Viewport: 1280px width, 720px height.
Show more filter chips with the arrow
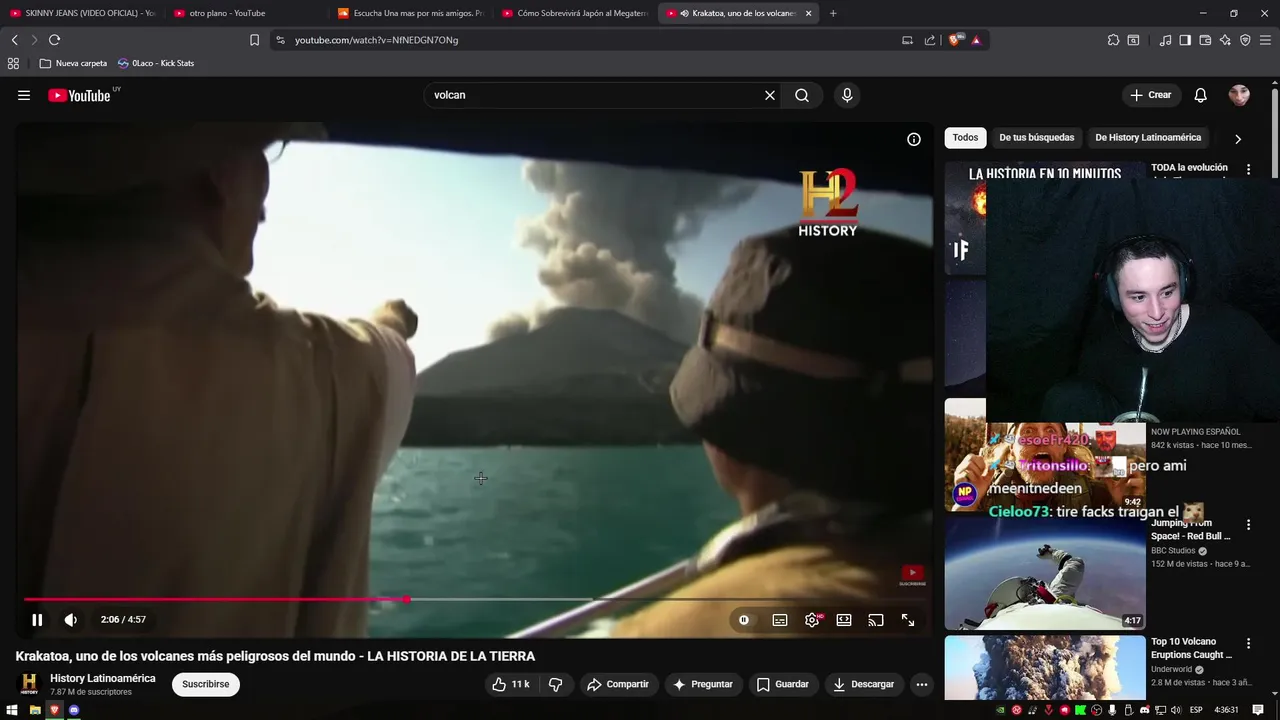[x=1238, y=139]
